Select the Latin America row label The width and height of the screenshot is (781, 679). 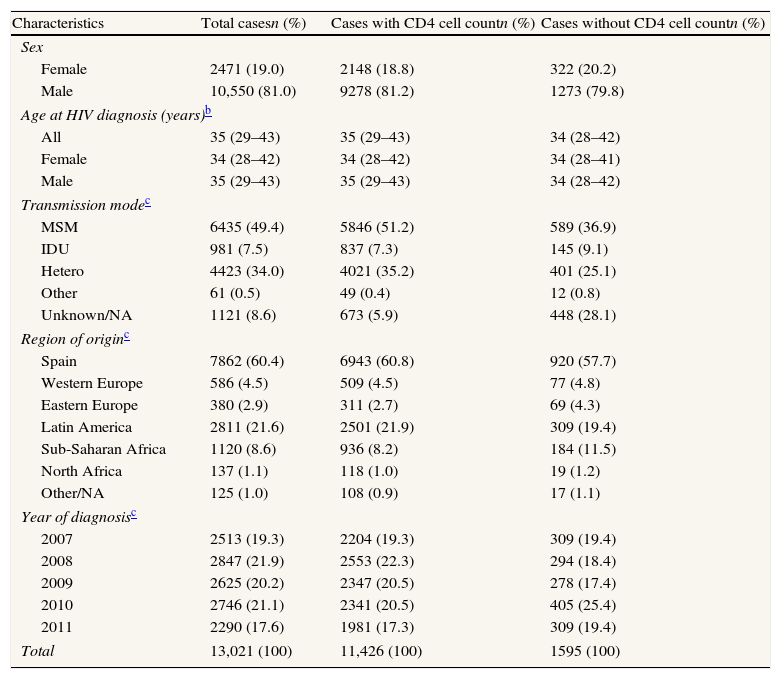coord(85,427)
